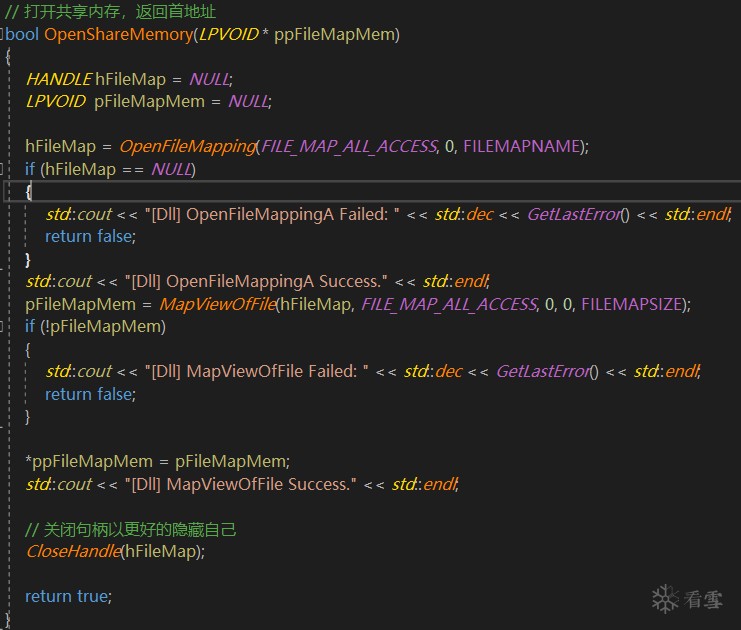Viewport: 741px width, 630px height.
Task: Click LPVOID in the function signature
Action: click(x=228, y=34)
